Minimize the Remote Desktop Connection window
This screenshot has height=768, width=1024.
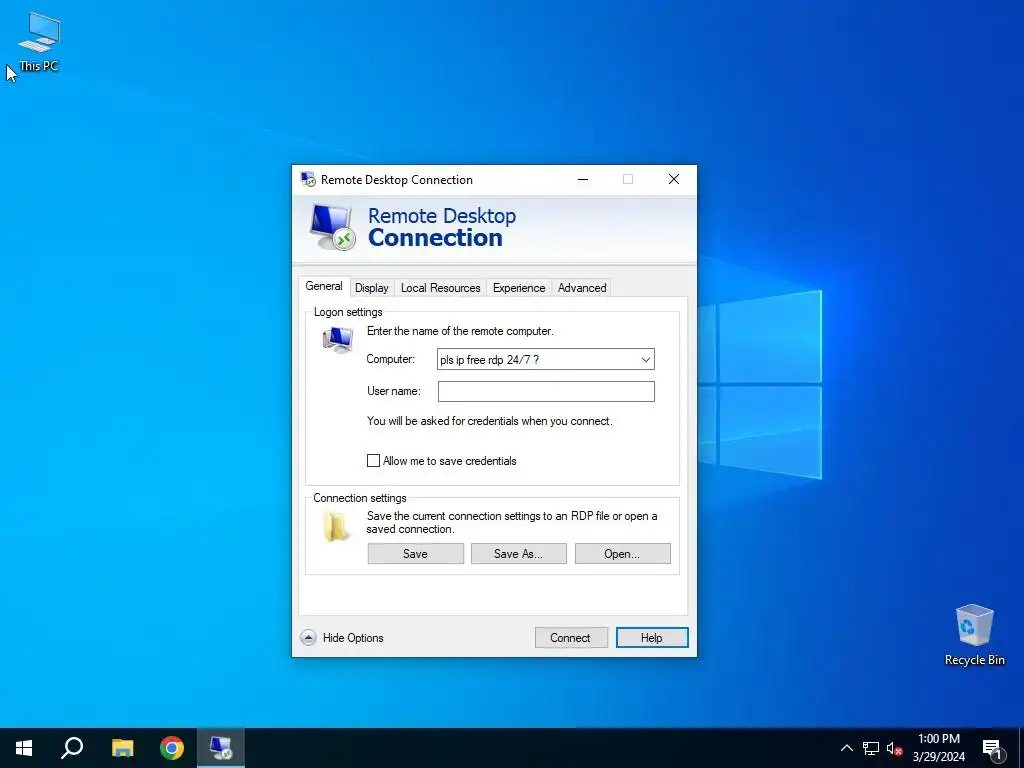point(583,179)
